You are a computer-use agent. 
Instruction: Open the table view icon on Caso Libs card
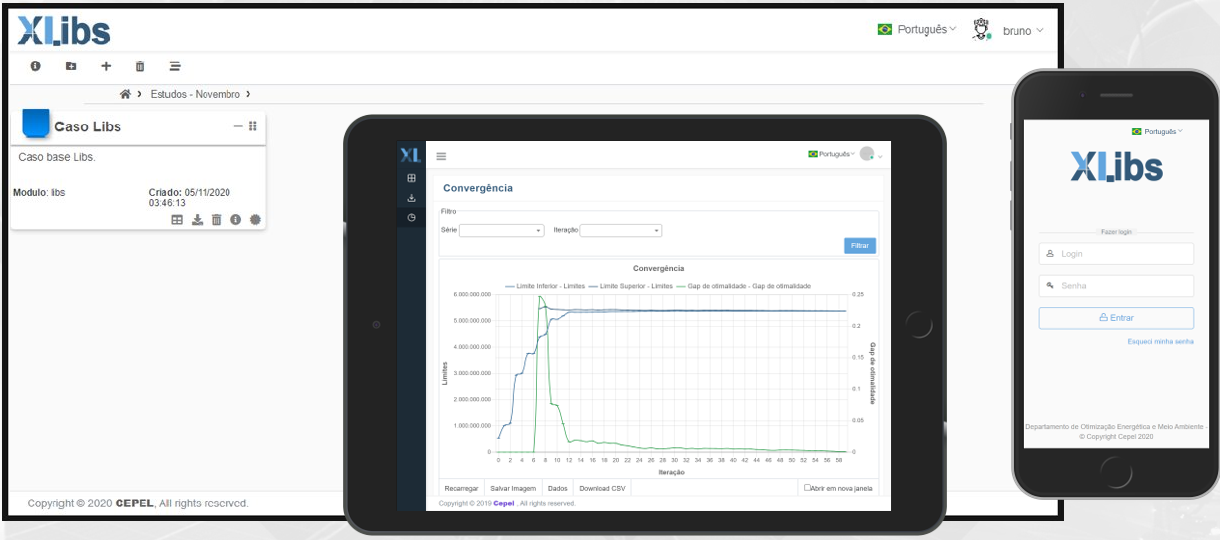click(x=177, y=219)
